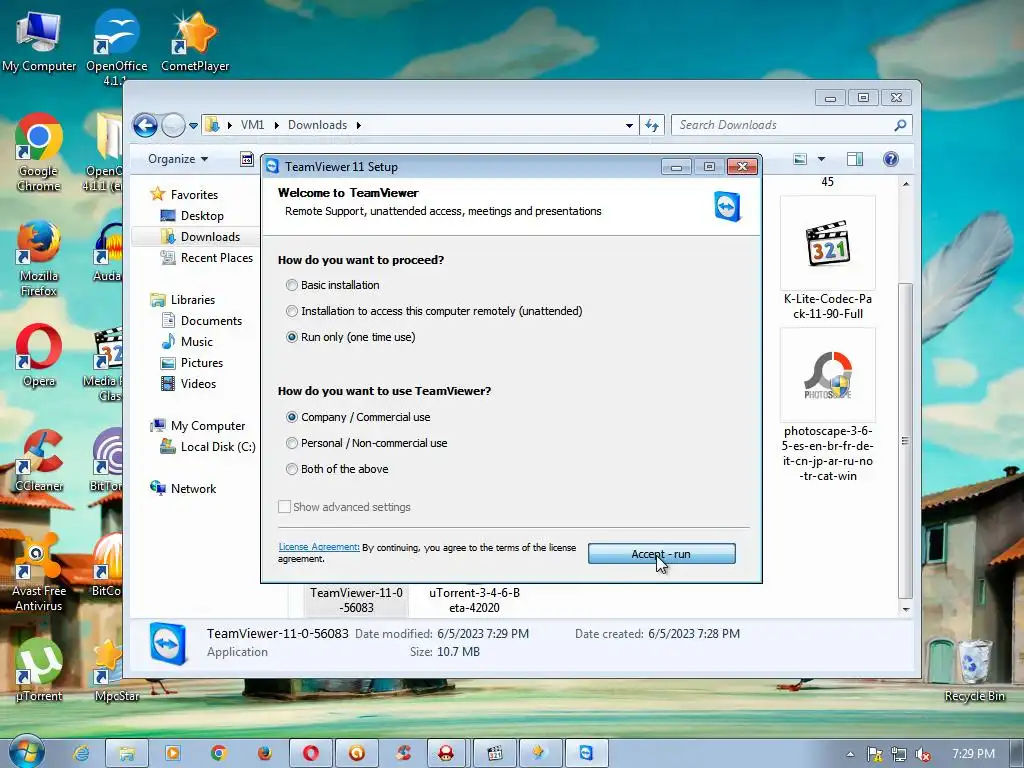Screen dimensions: 1024x768
Task: Open MpcStar desktop shortcut
Action: 116,670
